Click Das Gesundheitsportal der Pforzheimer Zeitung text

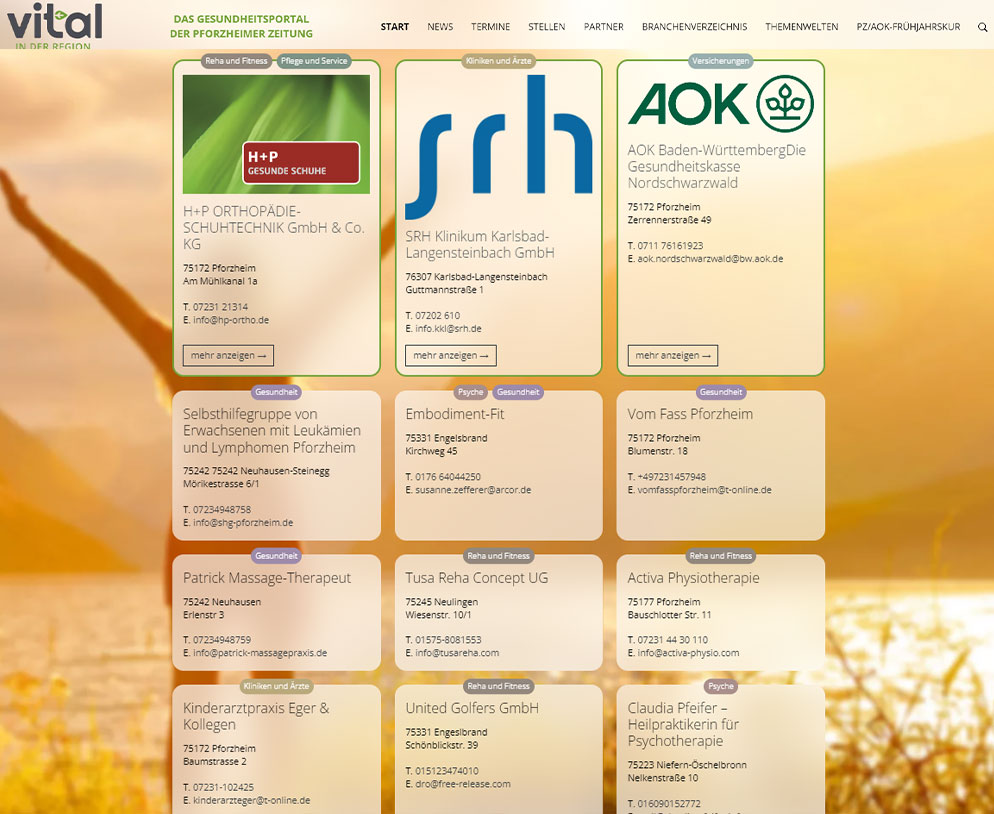click(x=242, y=26)
